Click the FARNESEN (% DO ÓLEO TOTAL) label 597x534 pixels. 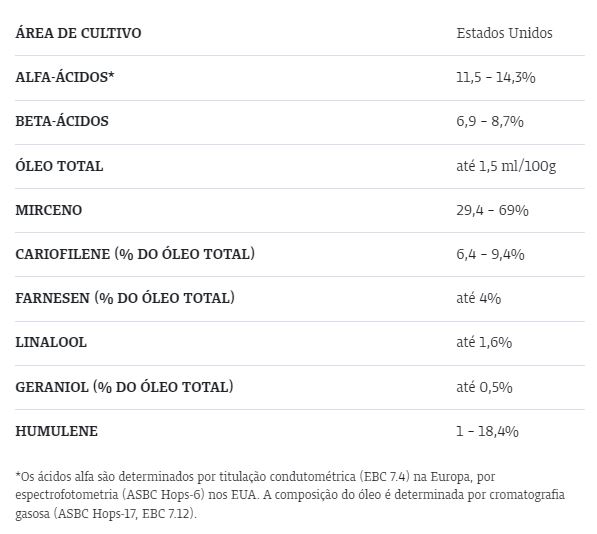125,298
